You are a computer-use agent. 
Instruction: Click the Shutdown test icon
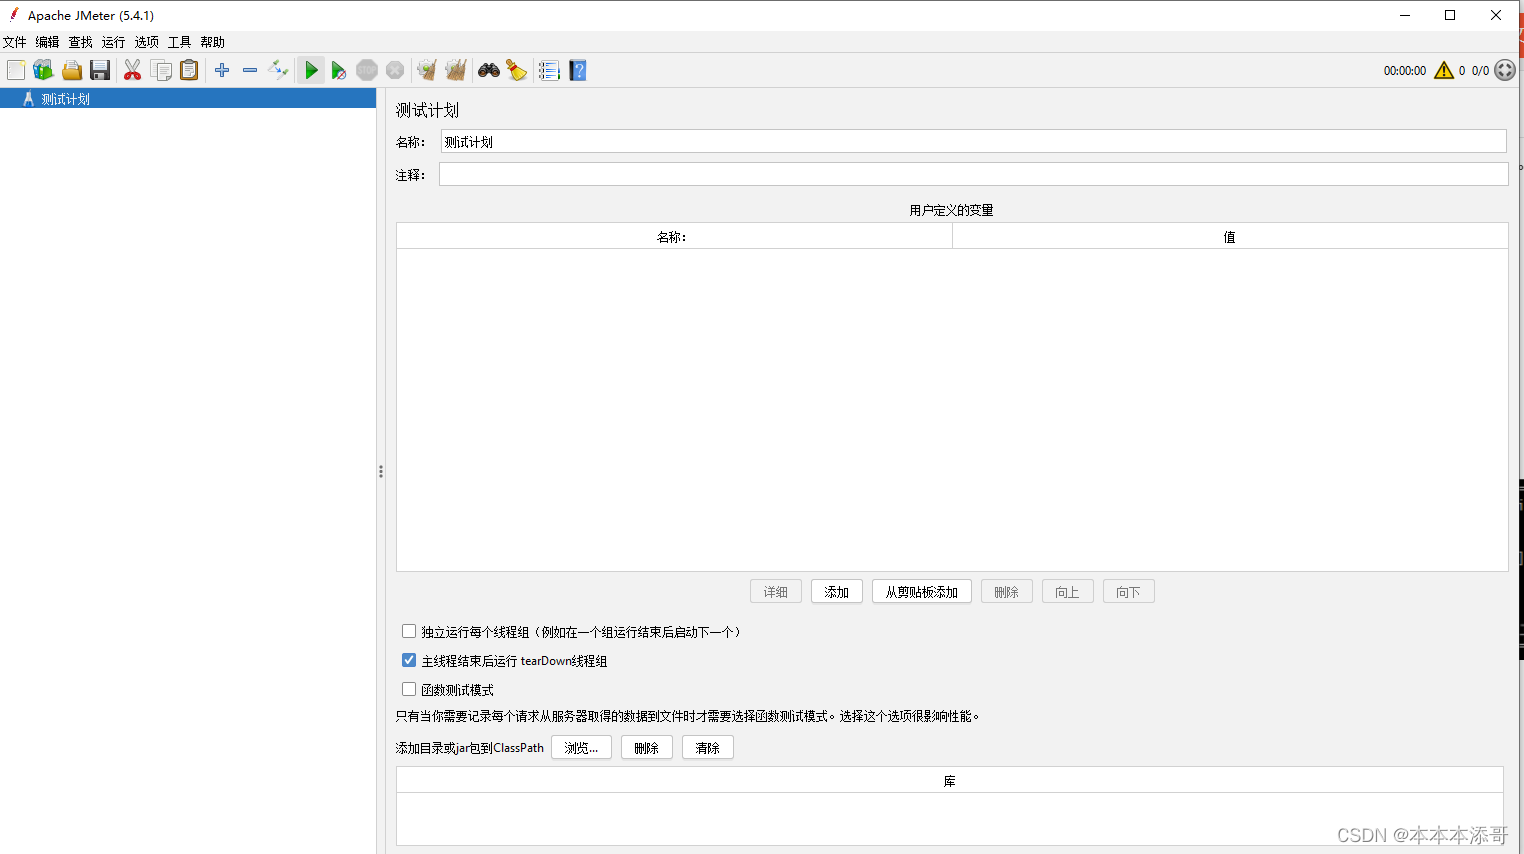tap(395, 70)
